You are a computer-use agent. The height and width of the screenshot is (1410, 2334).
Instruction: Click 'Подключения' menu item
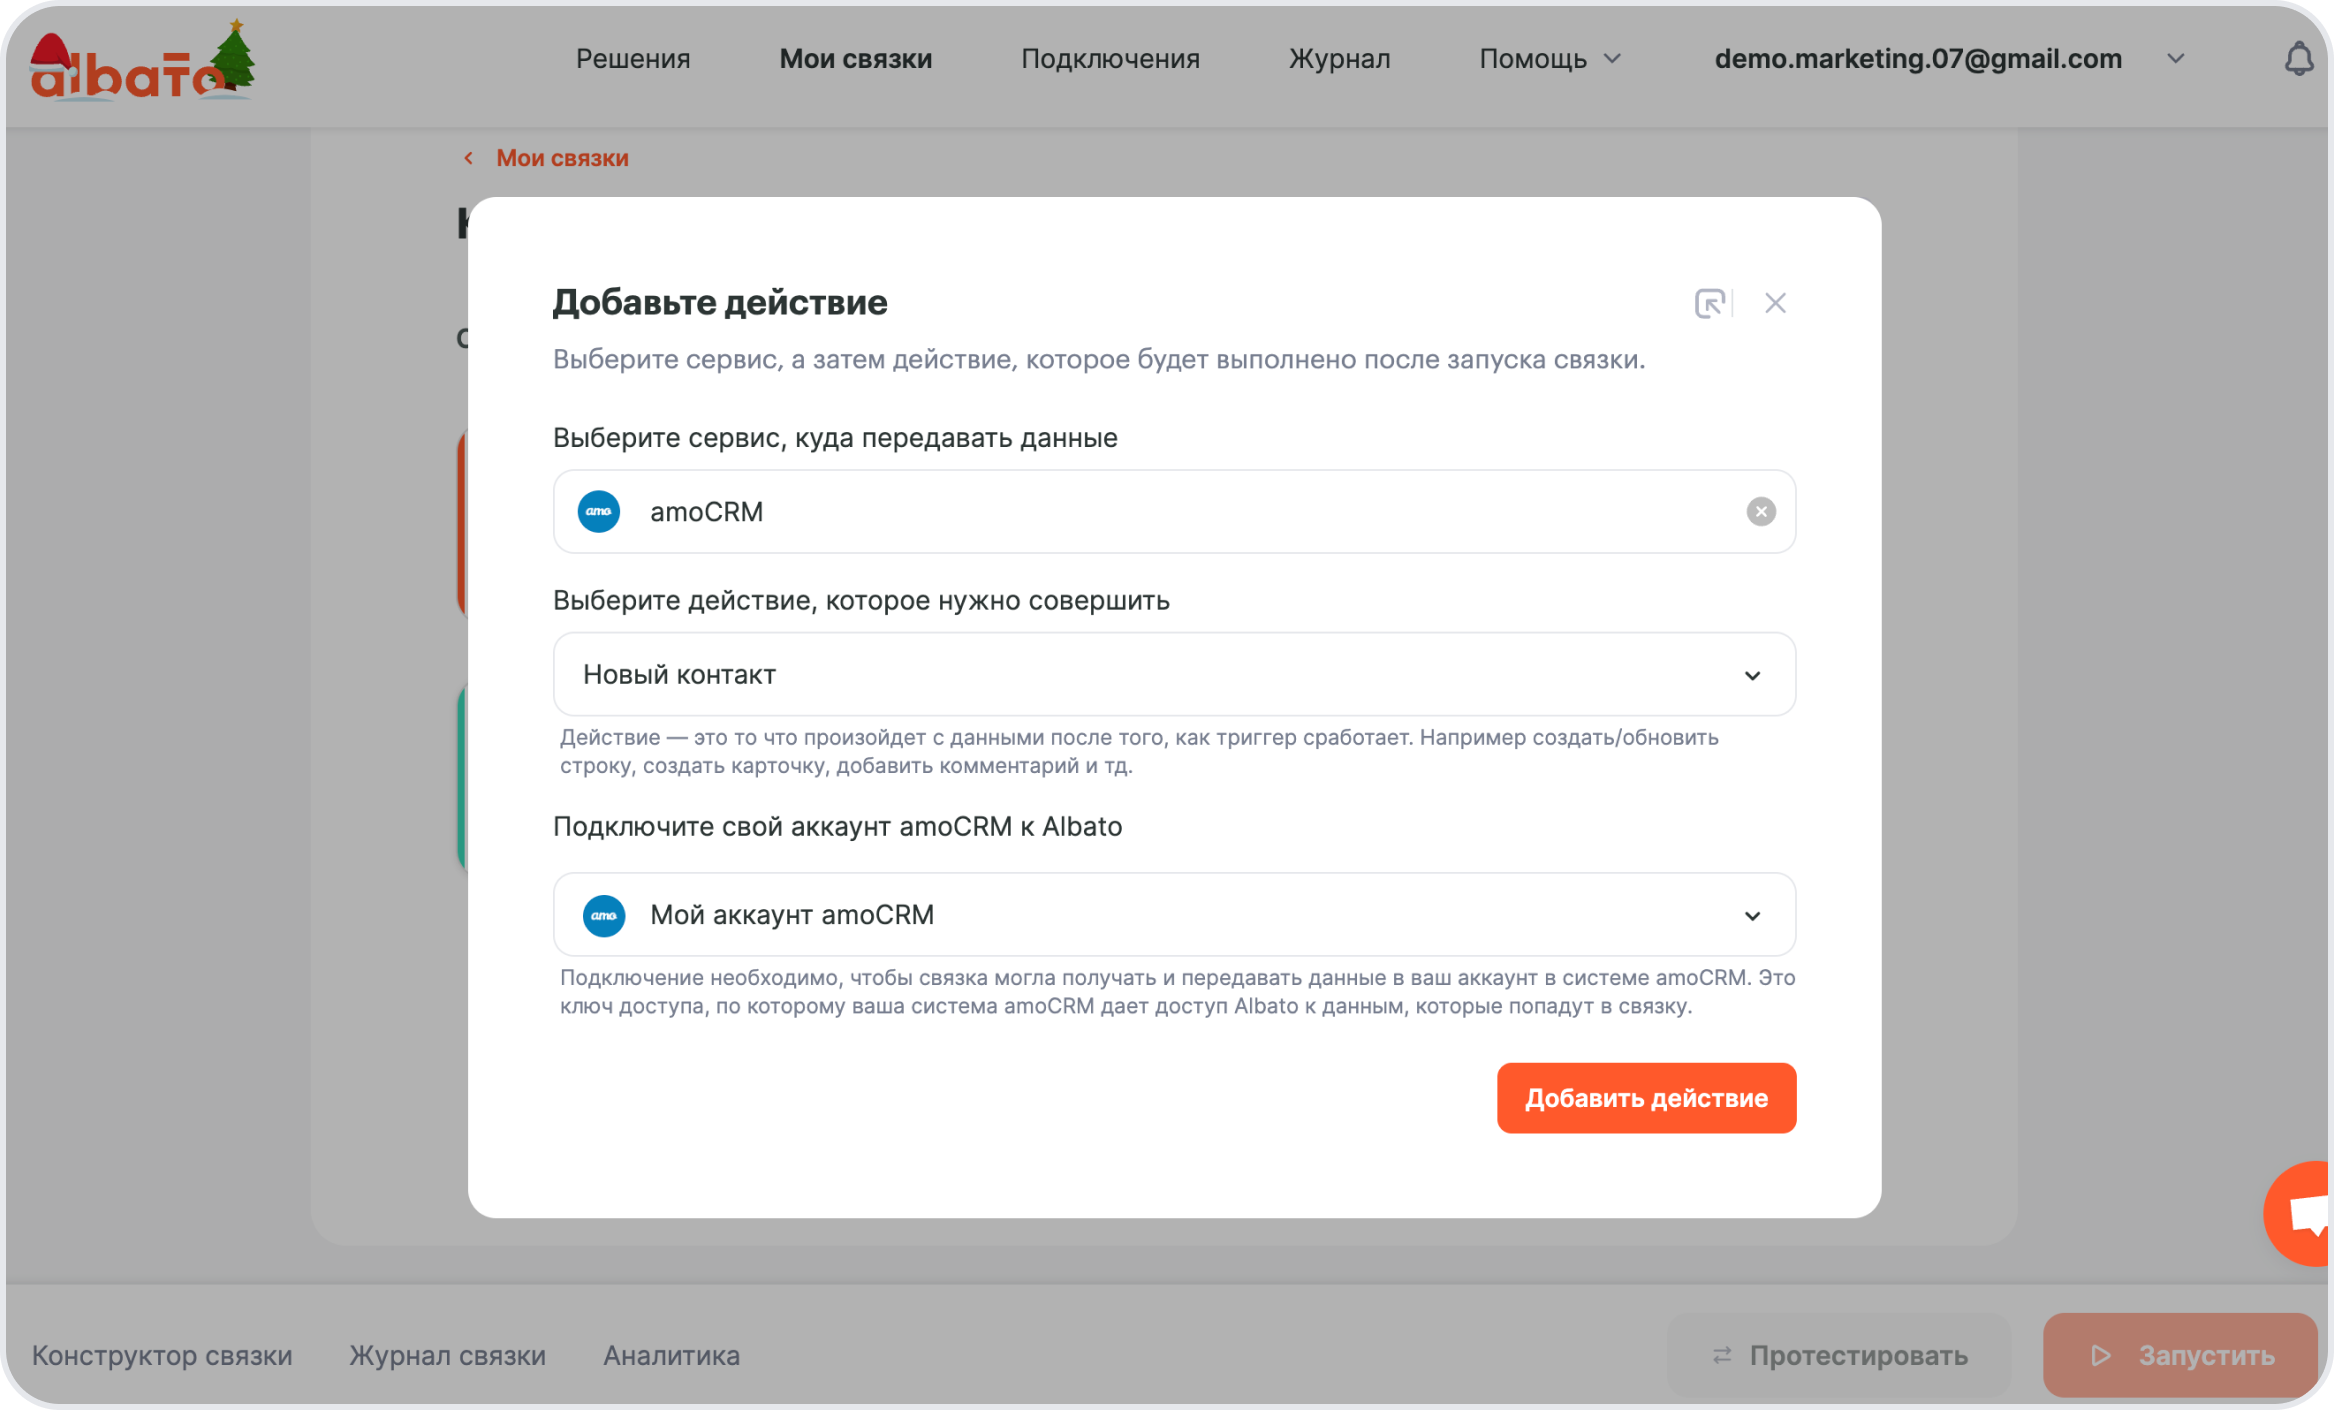pos(1112,58)
